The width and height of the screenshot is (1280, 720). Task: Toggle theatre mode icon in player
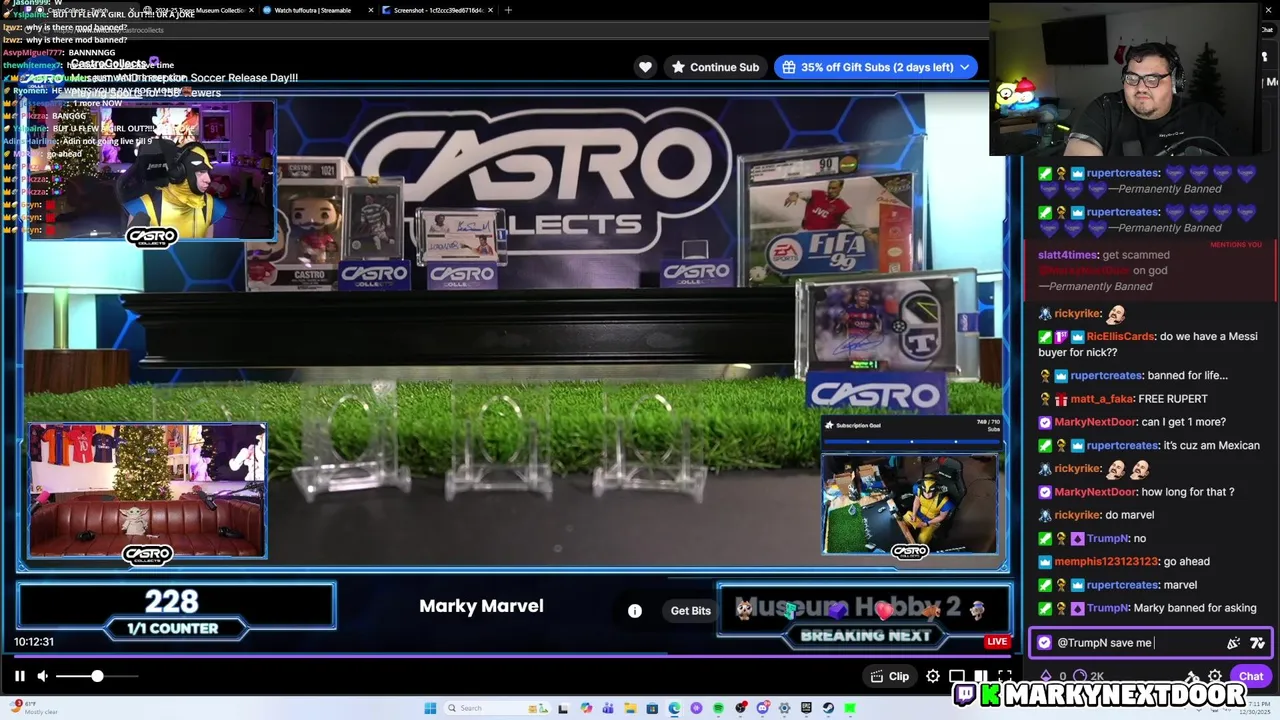coord(980,676)
